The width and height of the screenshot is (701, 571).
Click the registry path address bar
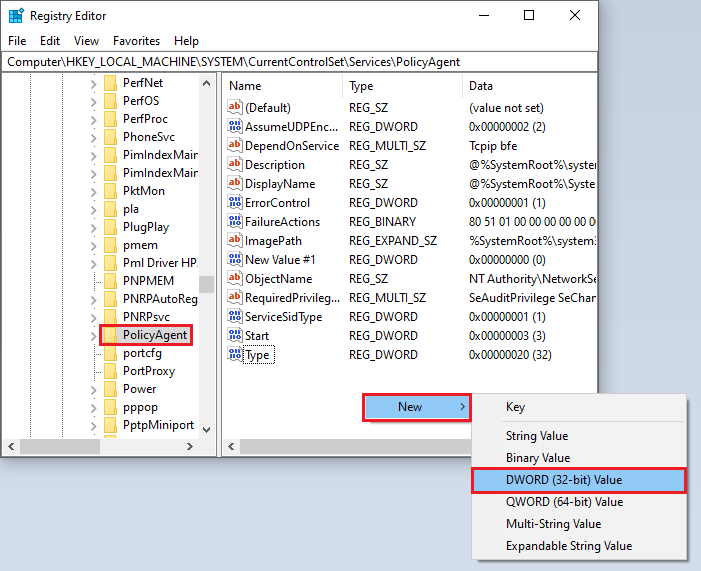[300, 62]
